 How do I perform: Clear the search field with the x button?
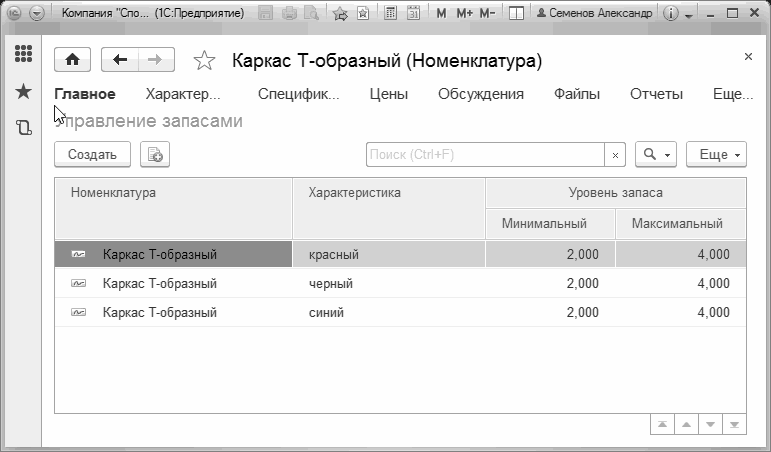pos(615,155)
